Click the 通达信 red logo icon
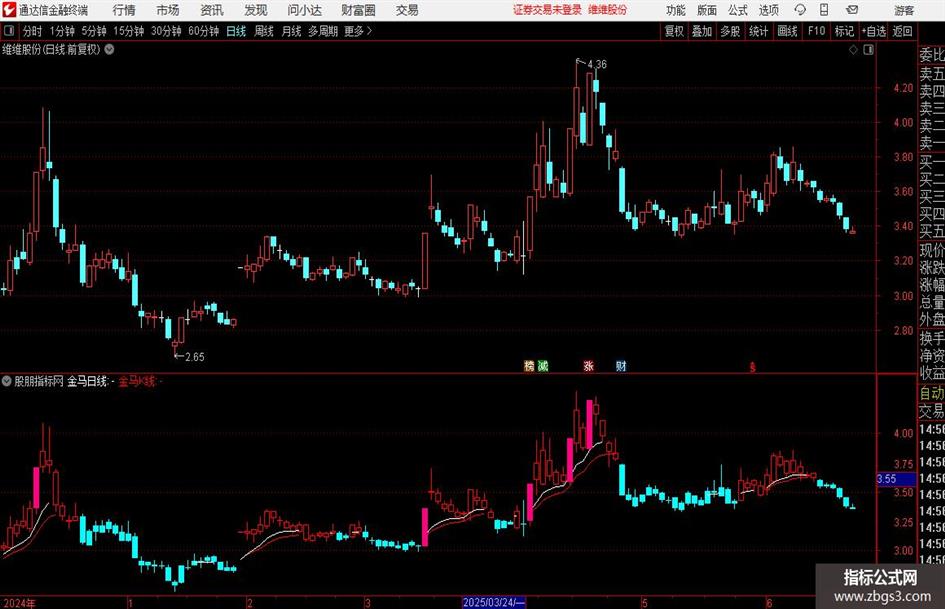Screen dimensions: 945x609 click(x=9, y=10)
